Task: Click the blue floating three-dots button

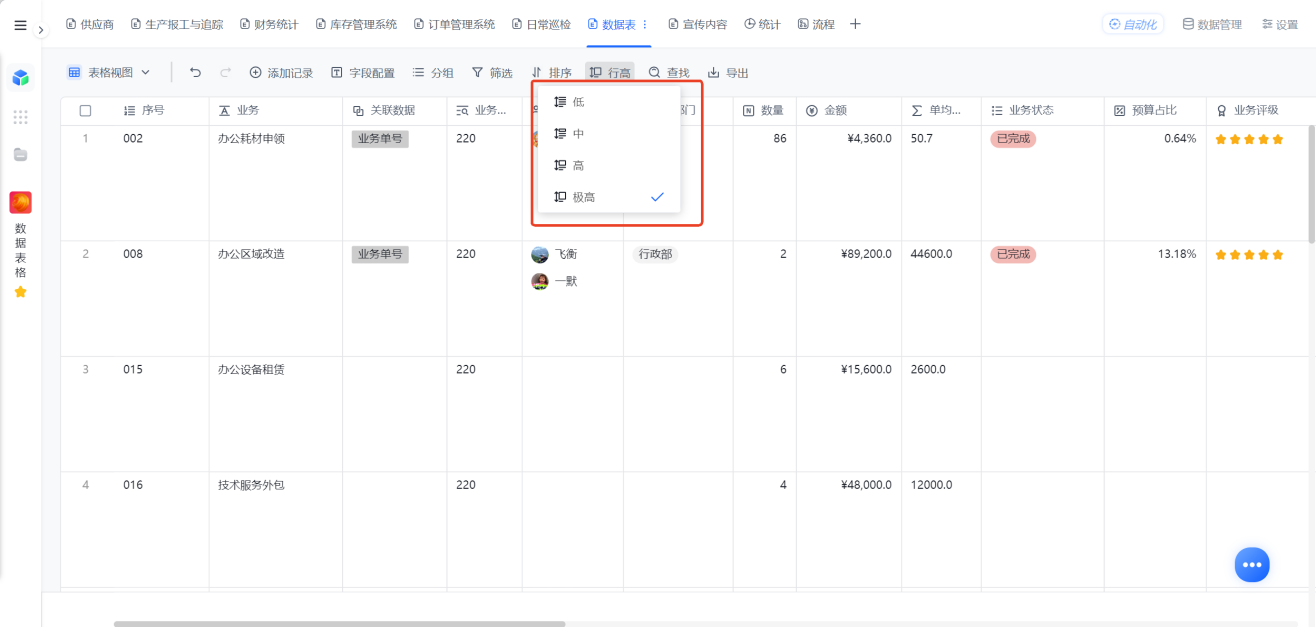Action: coord(1252,565)
